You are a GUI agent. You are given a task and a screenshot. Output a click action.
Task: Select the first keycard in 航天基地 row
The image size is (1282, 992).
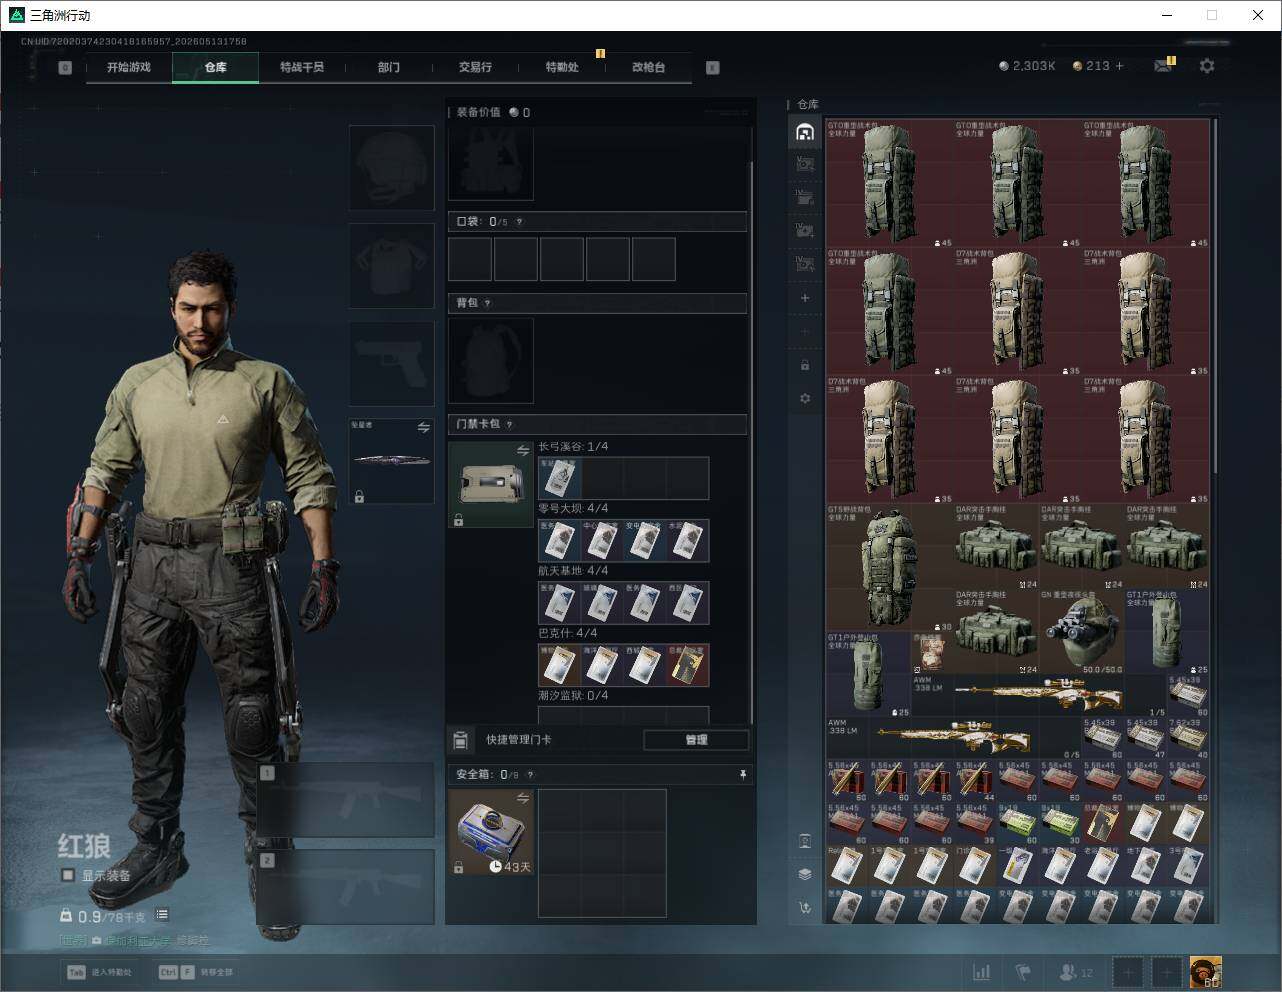click(x=559, y=602)
